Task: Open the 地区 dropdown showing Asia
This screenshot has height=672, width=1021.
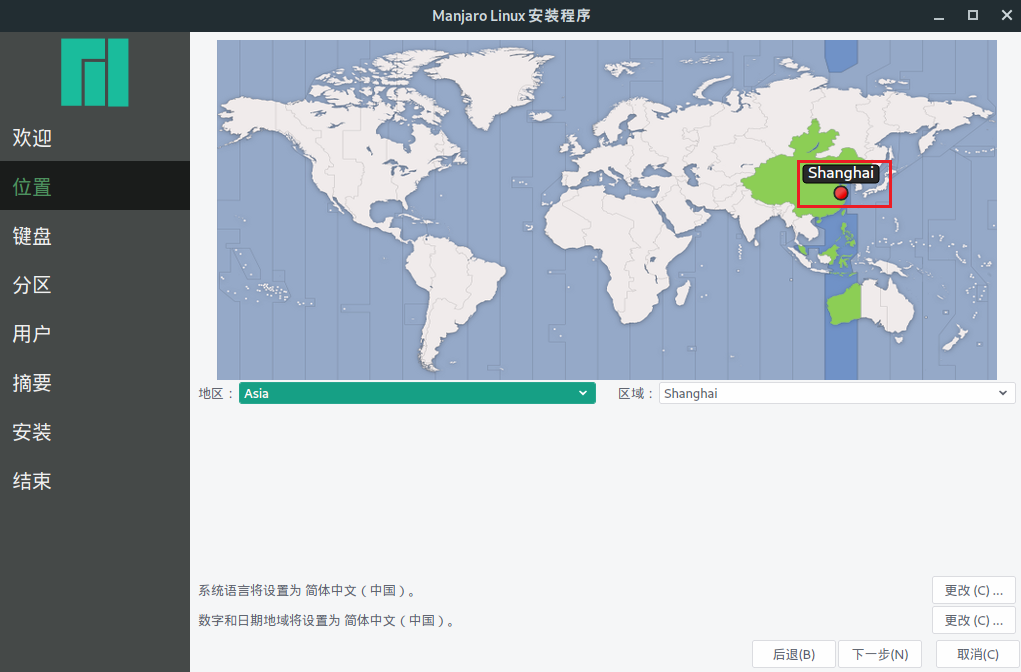Action: [417, 393]
